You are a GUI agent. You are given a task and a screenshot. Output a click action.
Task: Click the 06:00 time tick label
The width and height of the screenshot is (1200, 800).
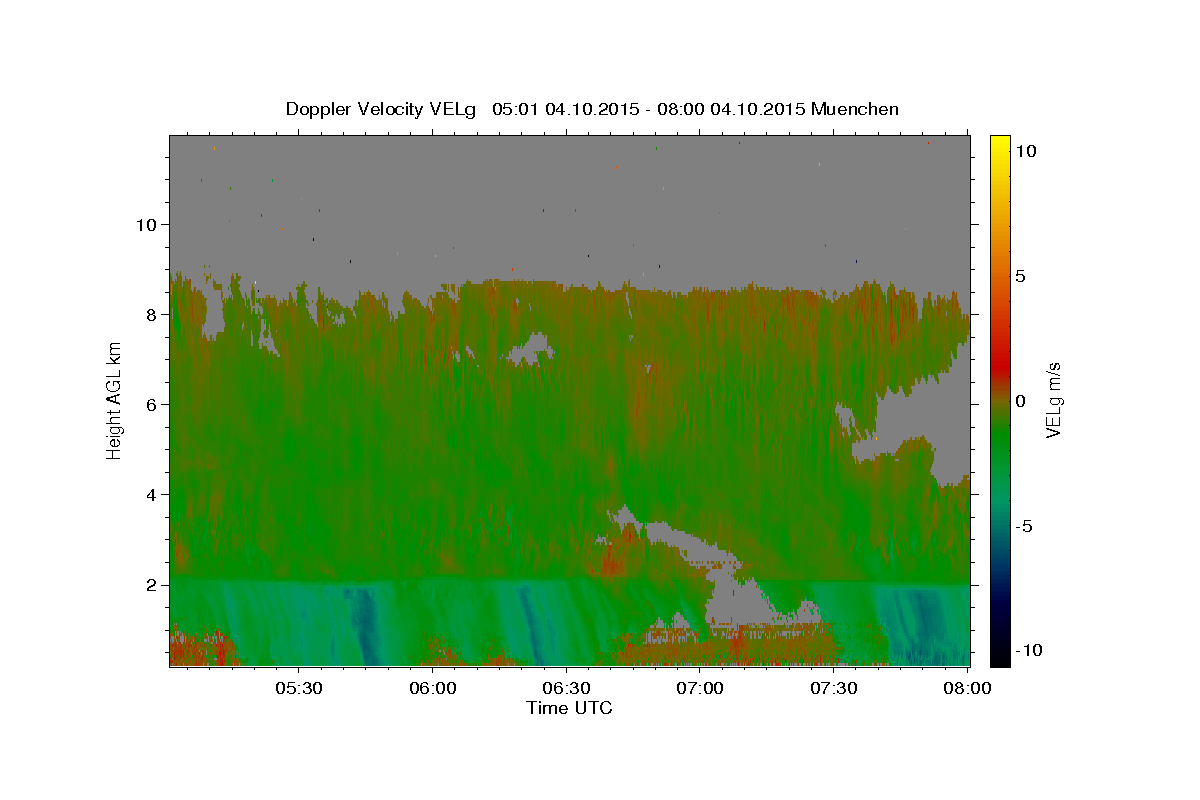pyautogui.click(x=432, y=689)
